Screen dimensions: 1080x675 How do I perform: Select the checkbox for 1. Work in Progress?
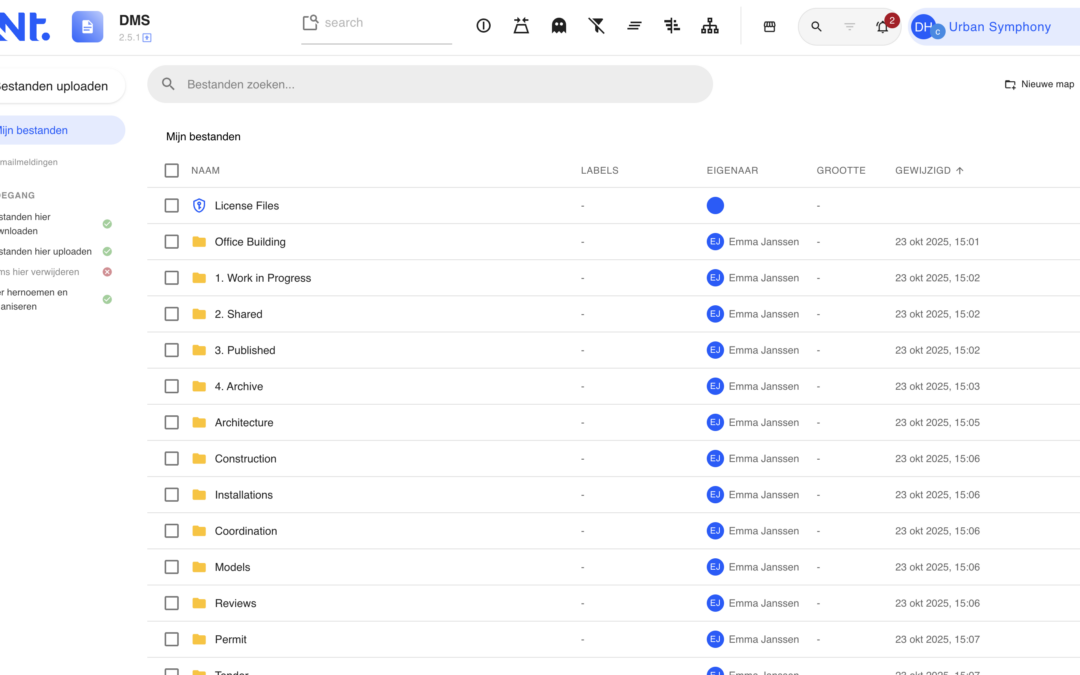point(172,278)
